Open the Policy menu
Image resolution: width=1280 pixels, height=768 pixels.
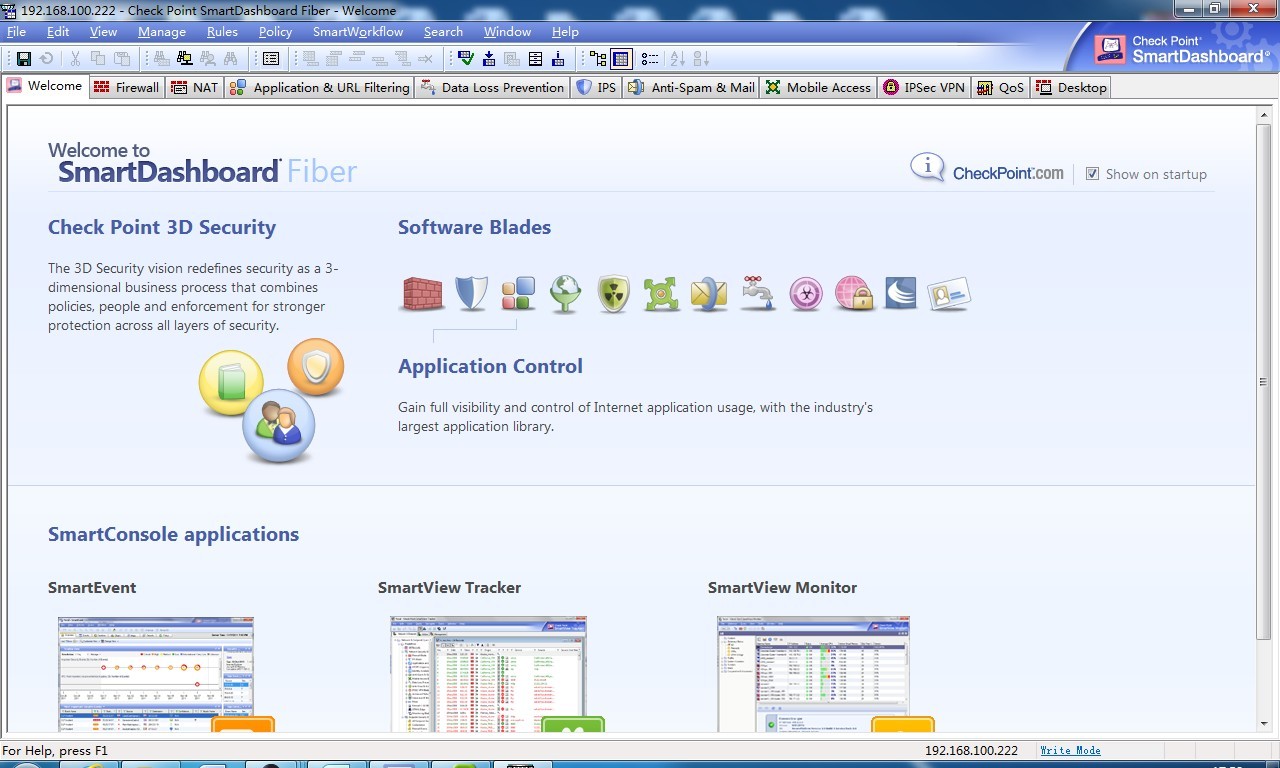[275, 31]
